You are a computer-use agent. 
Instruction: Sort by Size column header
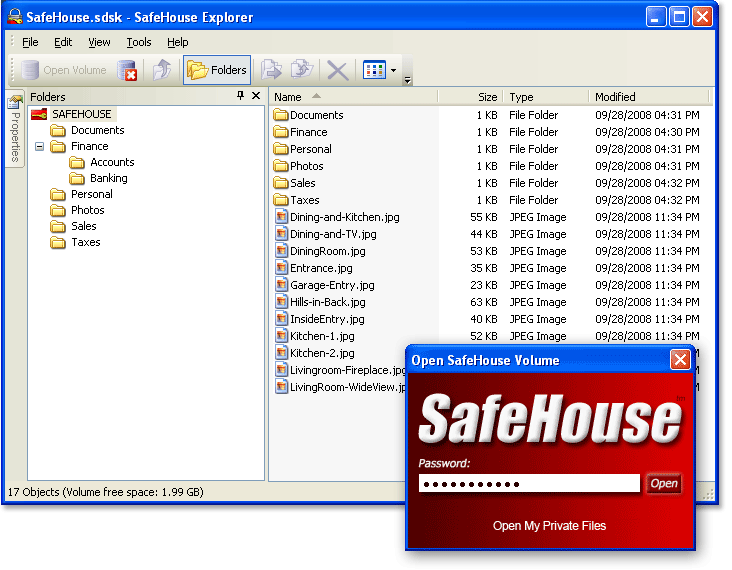pos(471,97)
